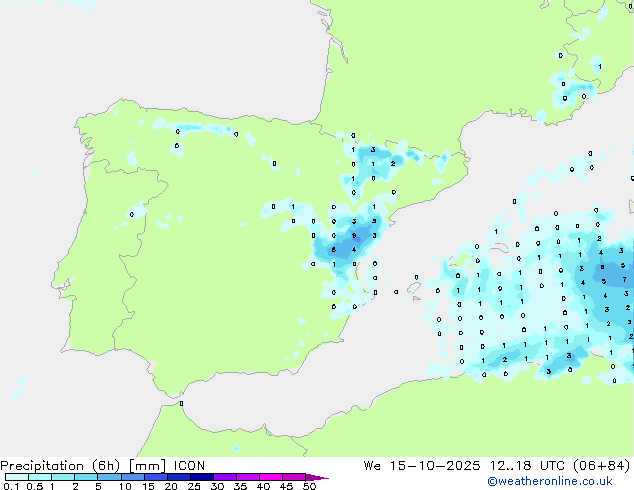Click the "ICON" model name label

click(189, 466)
